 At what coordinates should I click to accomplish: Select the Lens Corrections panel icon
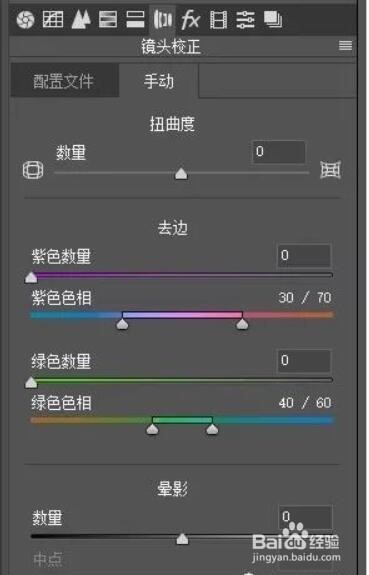pos(163,19)
